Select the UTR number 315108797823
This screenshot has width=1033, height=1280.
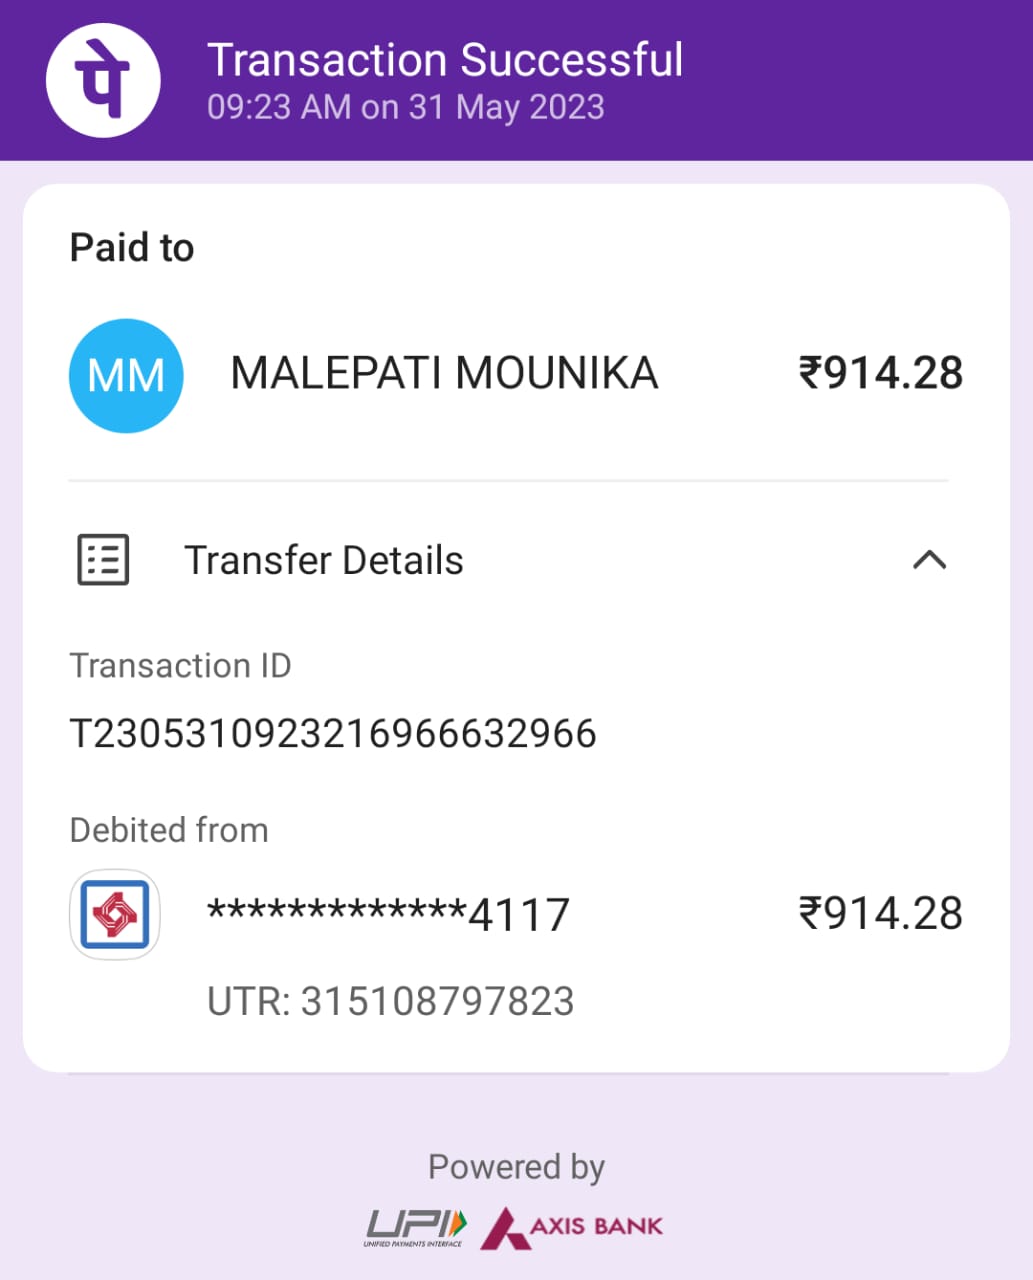tap(391, 1002)
